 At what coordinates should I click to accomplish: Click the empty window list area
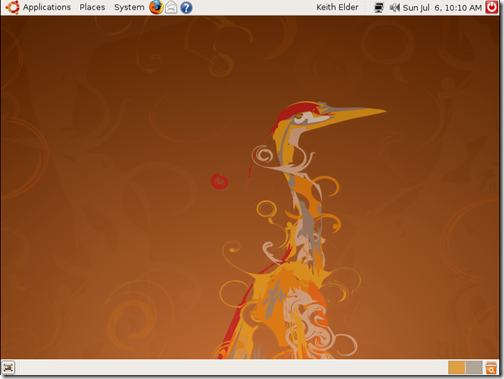[233, 368]
